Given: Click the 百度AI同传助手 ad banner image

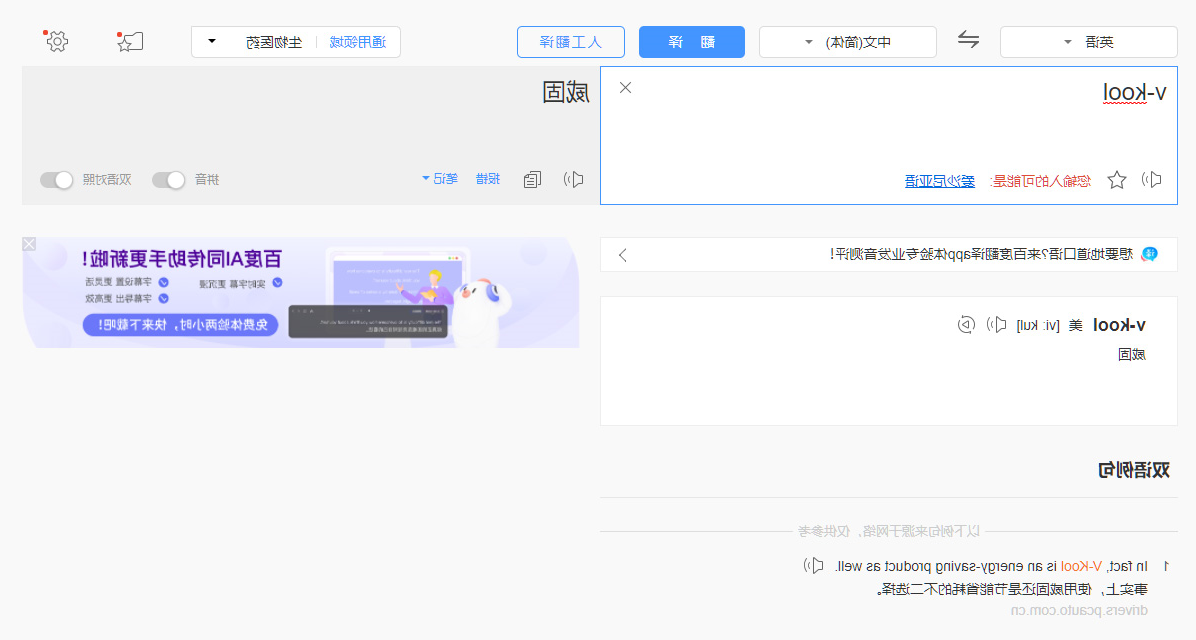Looking at the screenshot, I should [x=301, y=292].
